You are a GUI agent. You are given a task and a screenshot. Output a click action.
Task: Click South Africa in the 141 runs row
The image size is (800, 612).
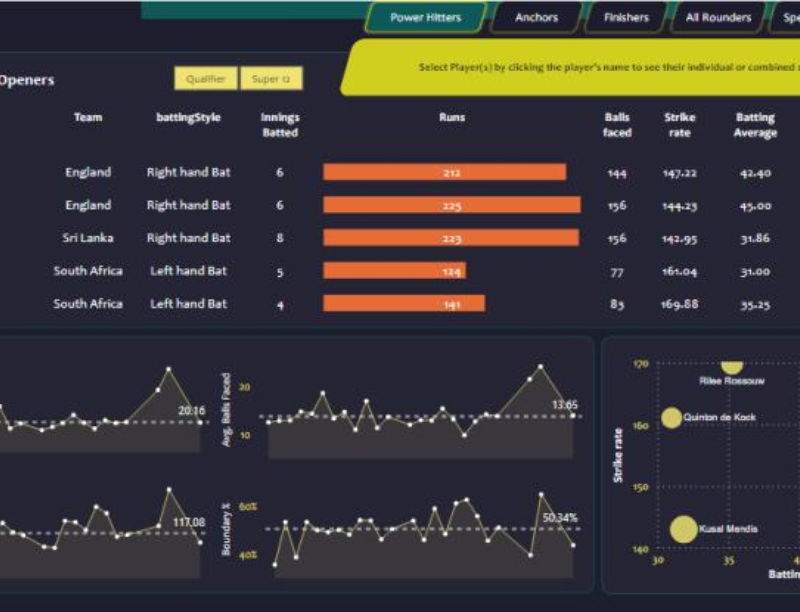pyautogui.click(x=88, y=304)
